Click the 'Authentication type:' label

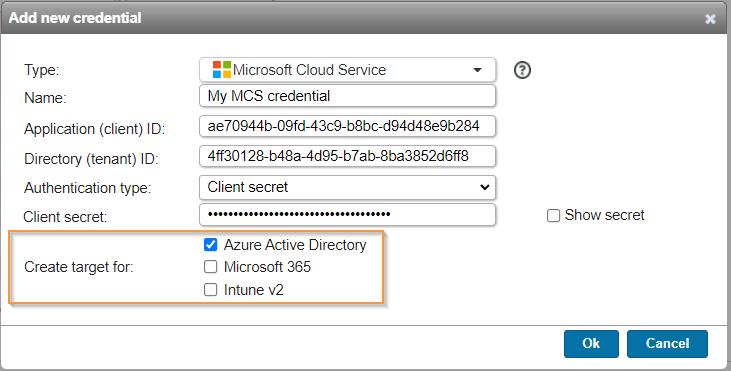pyautogui.click(x=88, y=188)
